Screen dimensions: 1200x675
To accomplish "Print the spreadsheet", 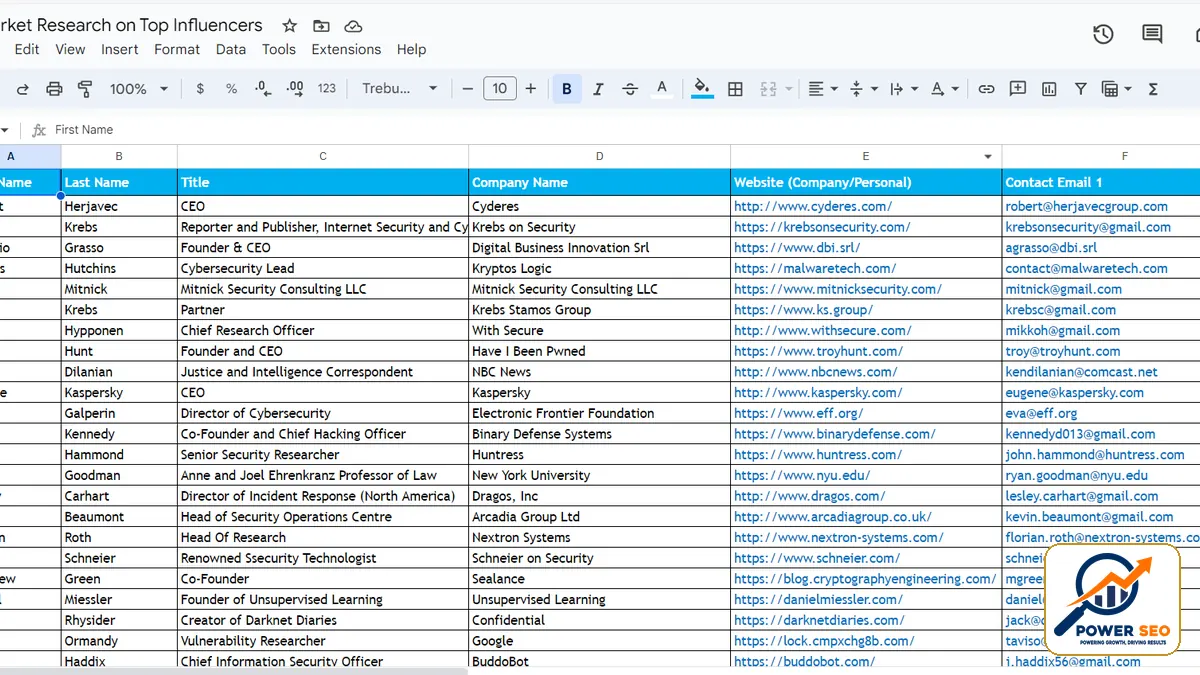I will coord(54,89).
